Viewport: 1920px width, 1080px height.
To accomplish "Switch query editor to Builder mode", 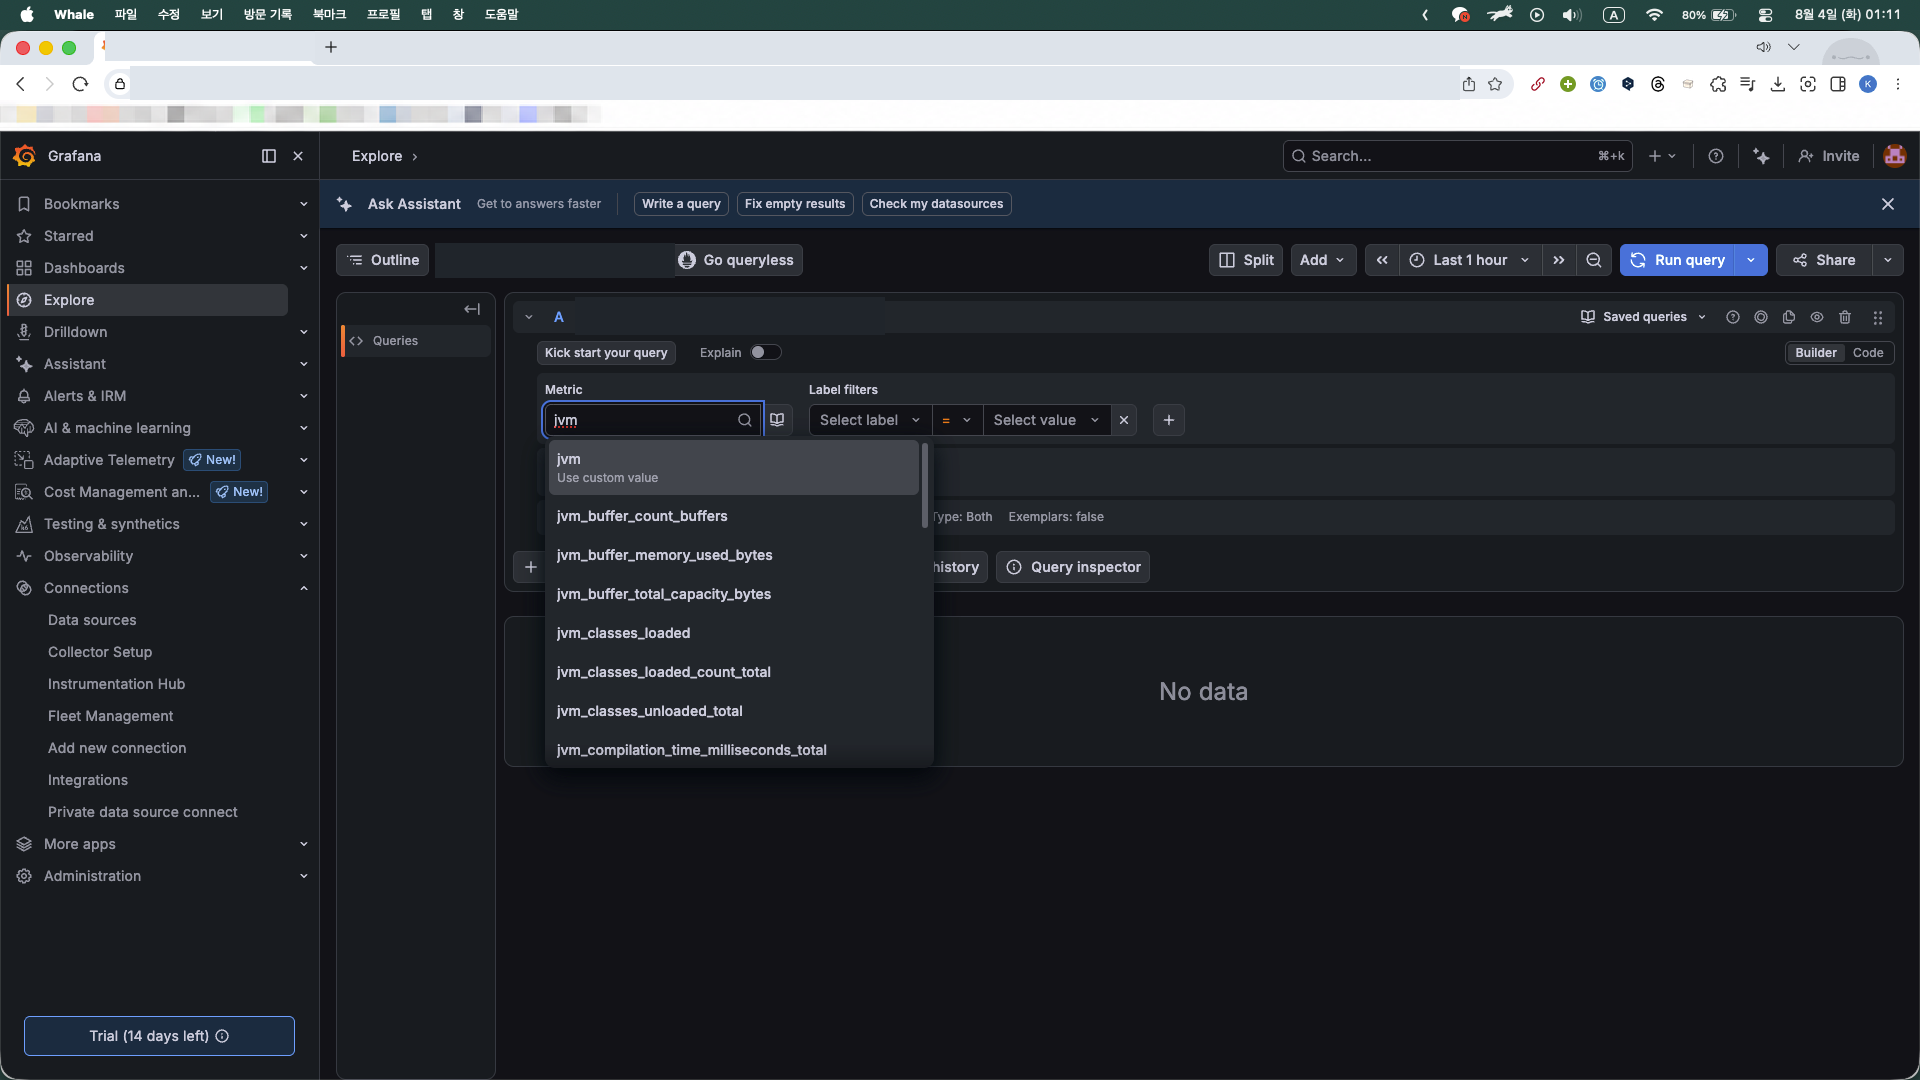I will [x=1816, y=353].
